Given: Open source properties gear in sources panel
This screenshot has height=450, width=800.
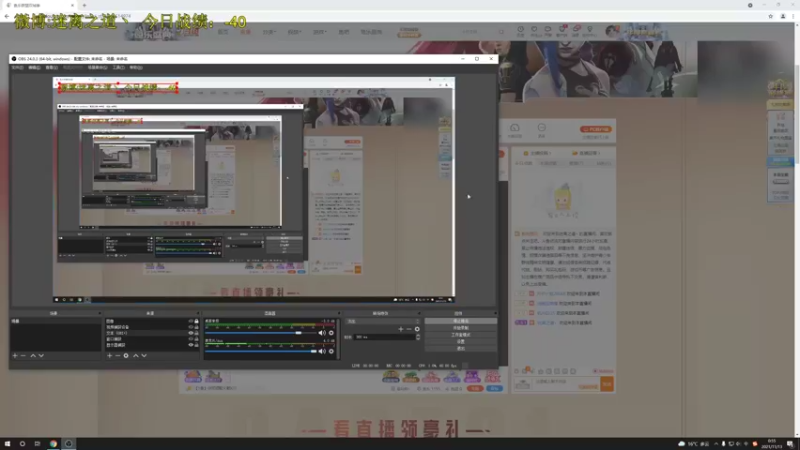Looking at the screenshot, I should click(126, 356).
